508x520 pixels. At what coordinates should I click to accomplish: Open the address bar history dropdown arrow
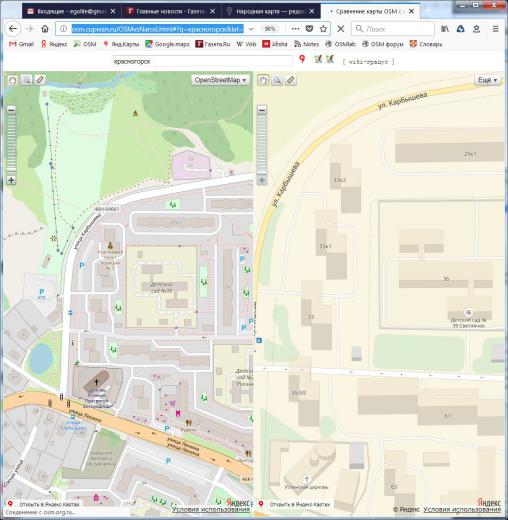pyautogui.click(x=251, y=29)
